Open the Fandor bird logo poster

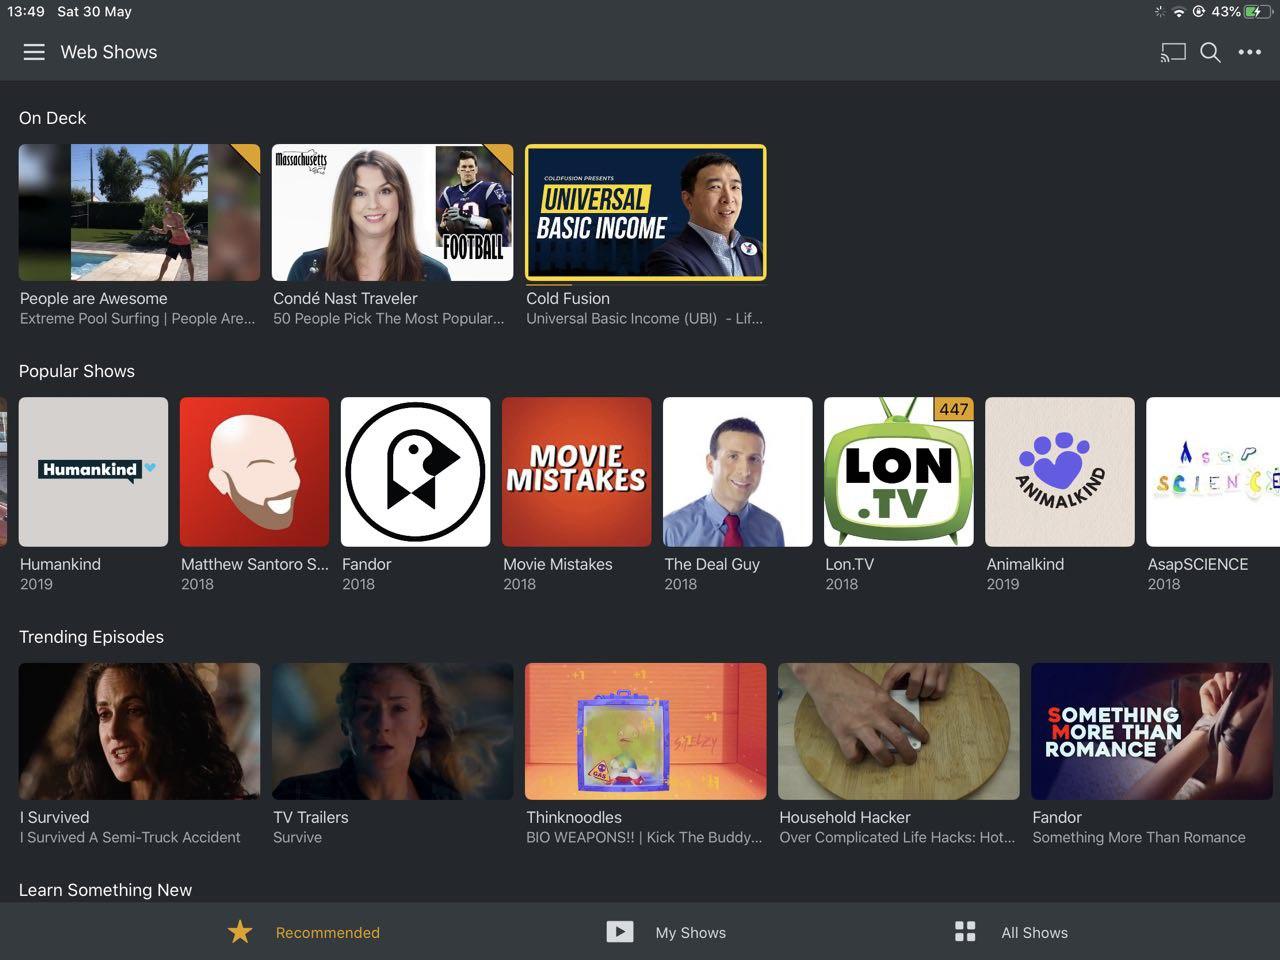[416, 472]
